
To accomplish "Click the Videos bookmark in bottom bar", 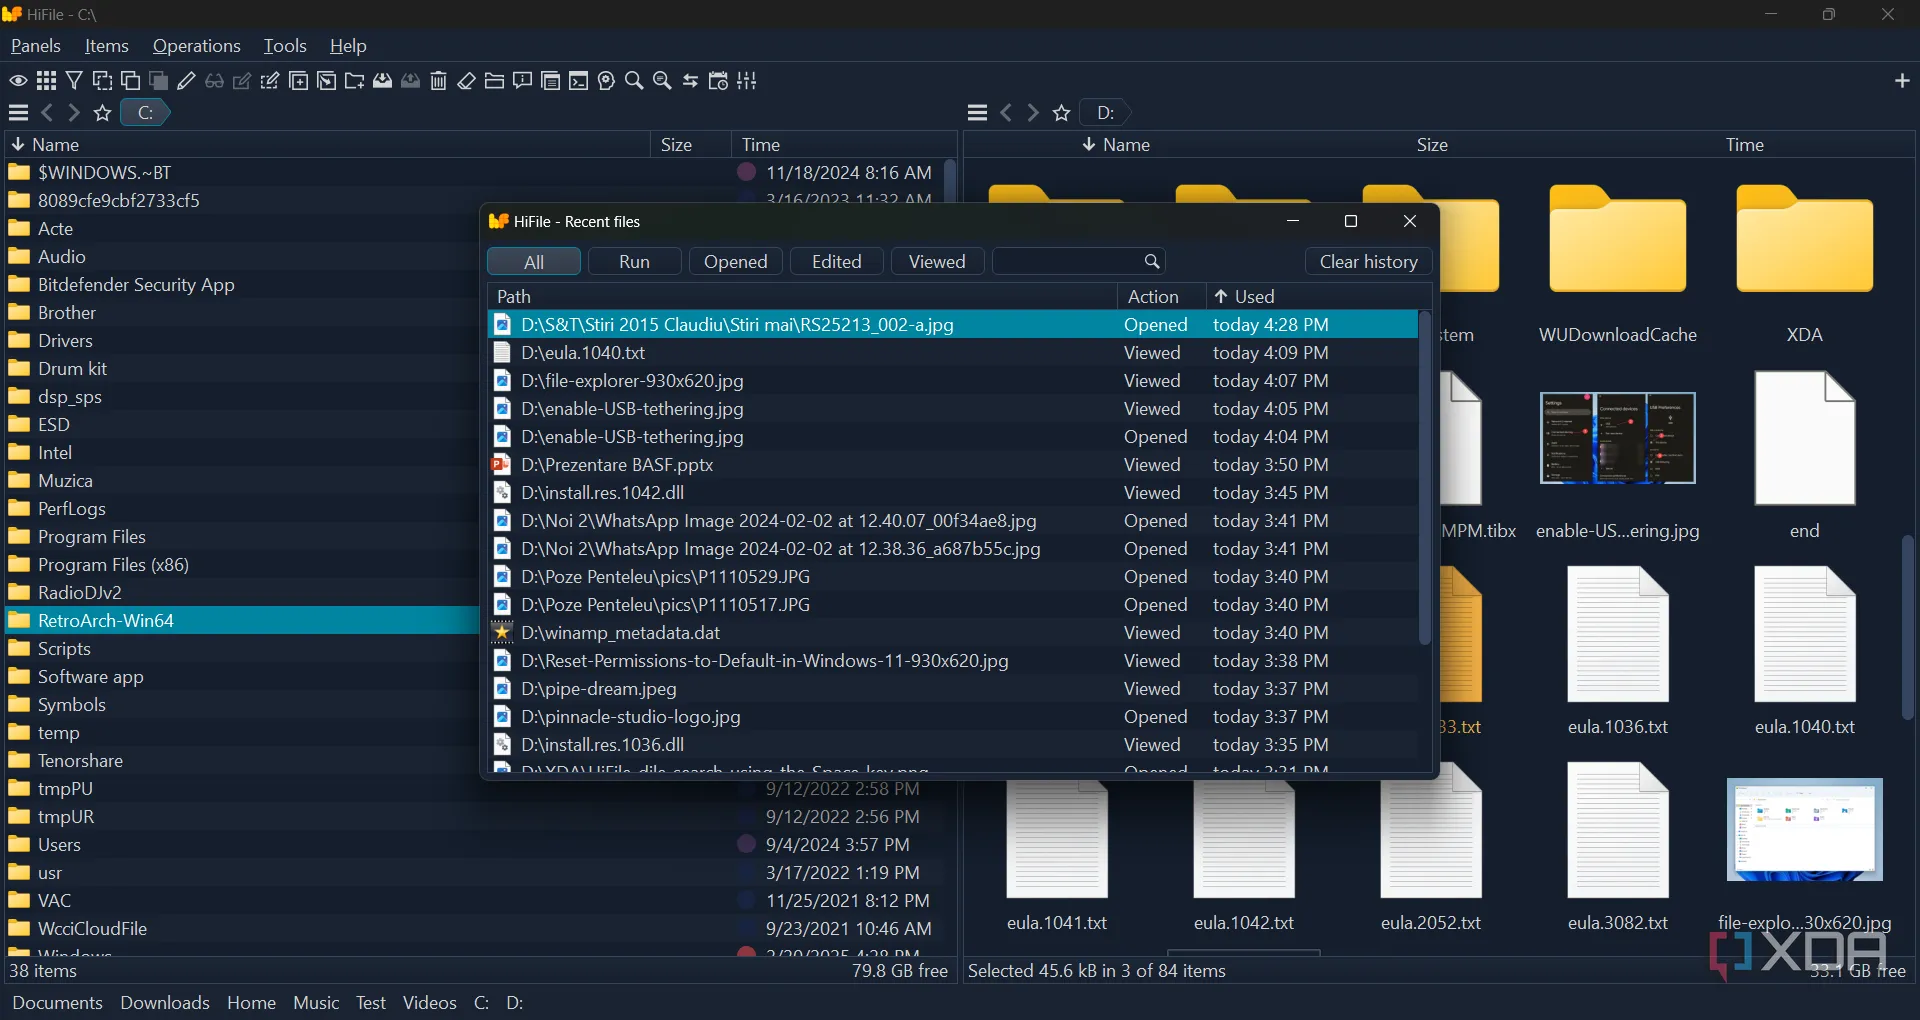I will tap(430, 1003).
